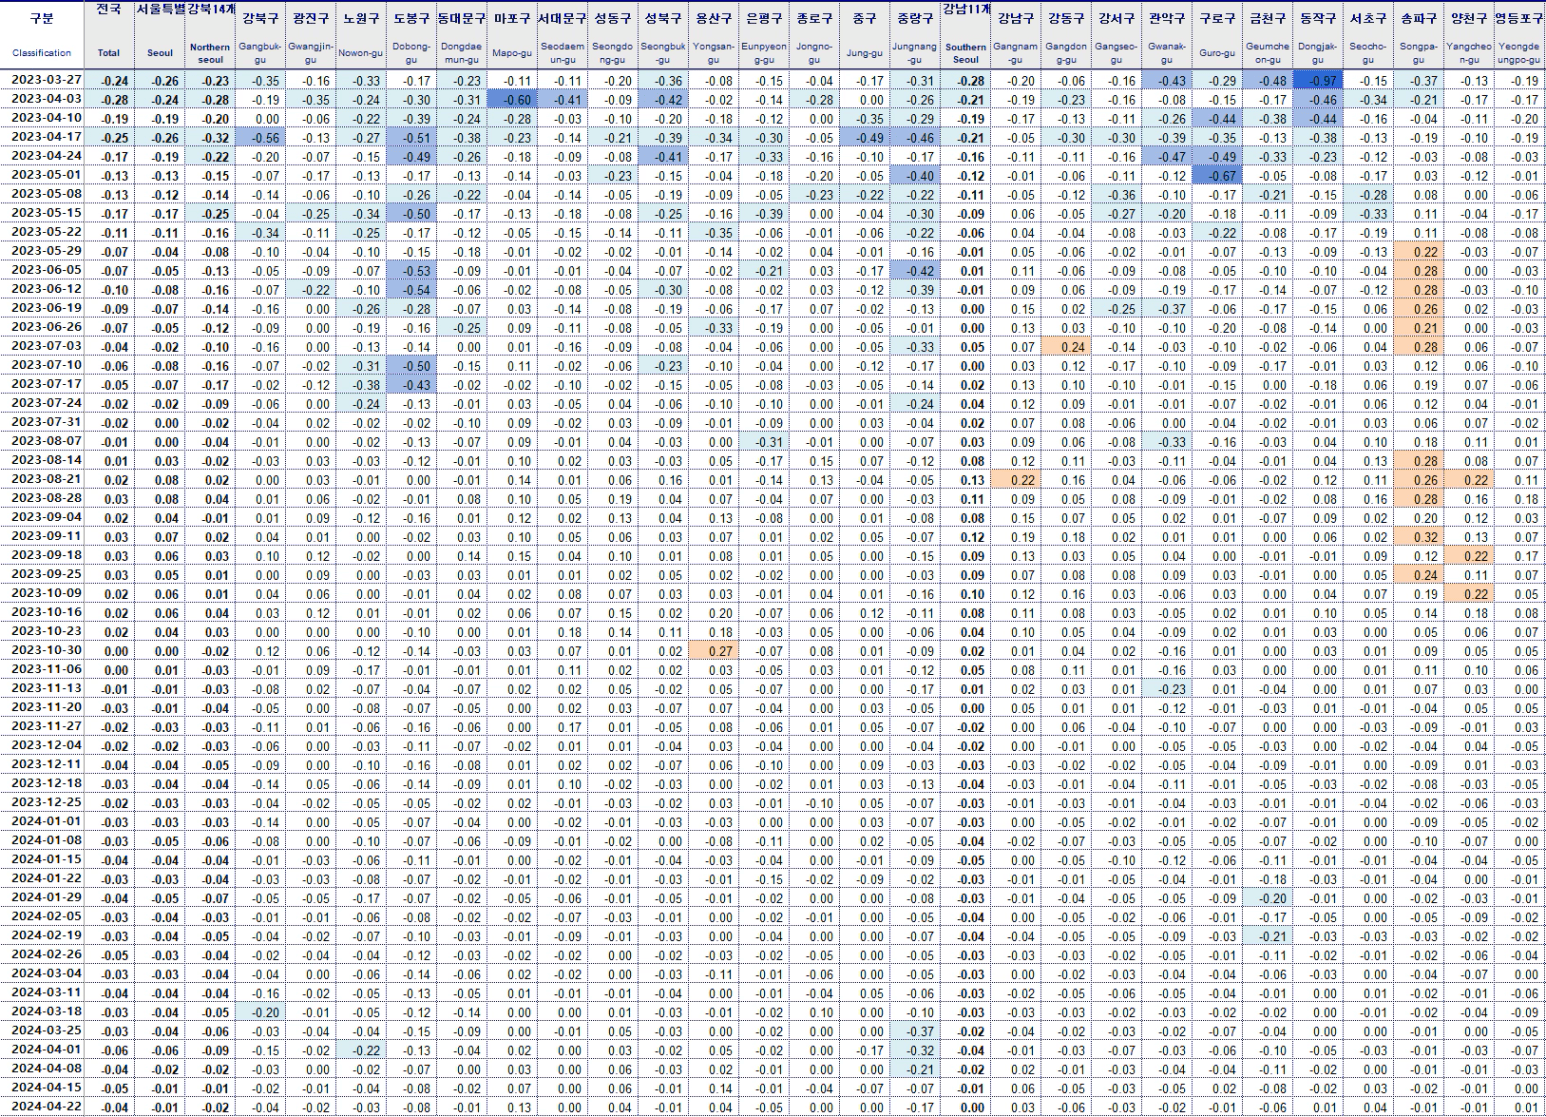1546x1117 pixels.
Task: Select the '-0.42' Jungnang-gu cell on 2023-06-05
Action: point(915,271)
